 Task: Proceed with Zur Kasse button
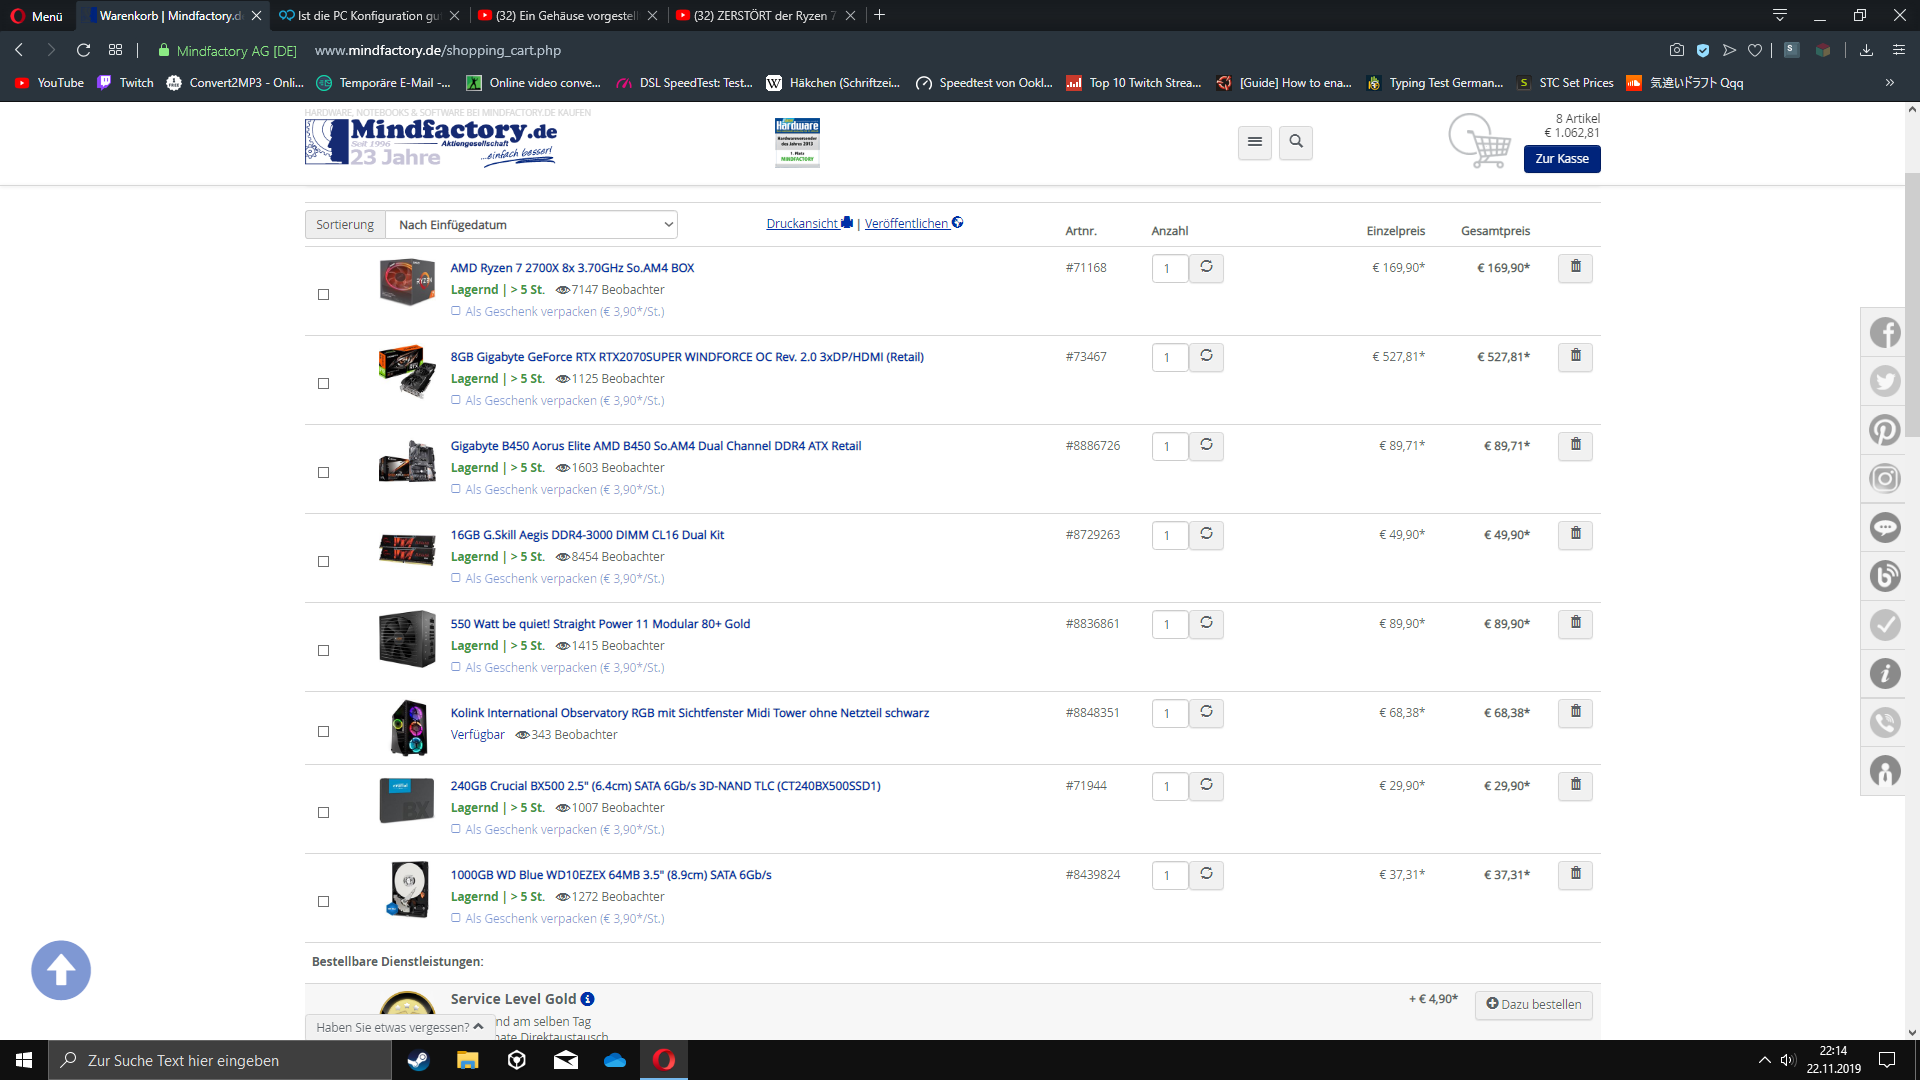pyautogui.click(x=1562, y=159)
